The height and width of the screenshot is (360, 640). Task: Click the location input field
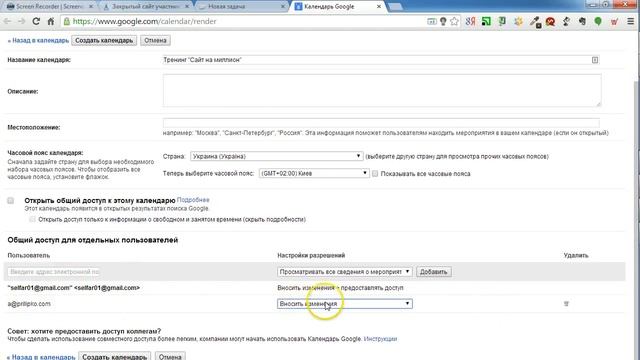(381, 123)
